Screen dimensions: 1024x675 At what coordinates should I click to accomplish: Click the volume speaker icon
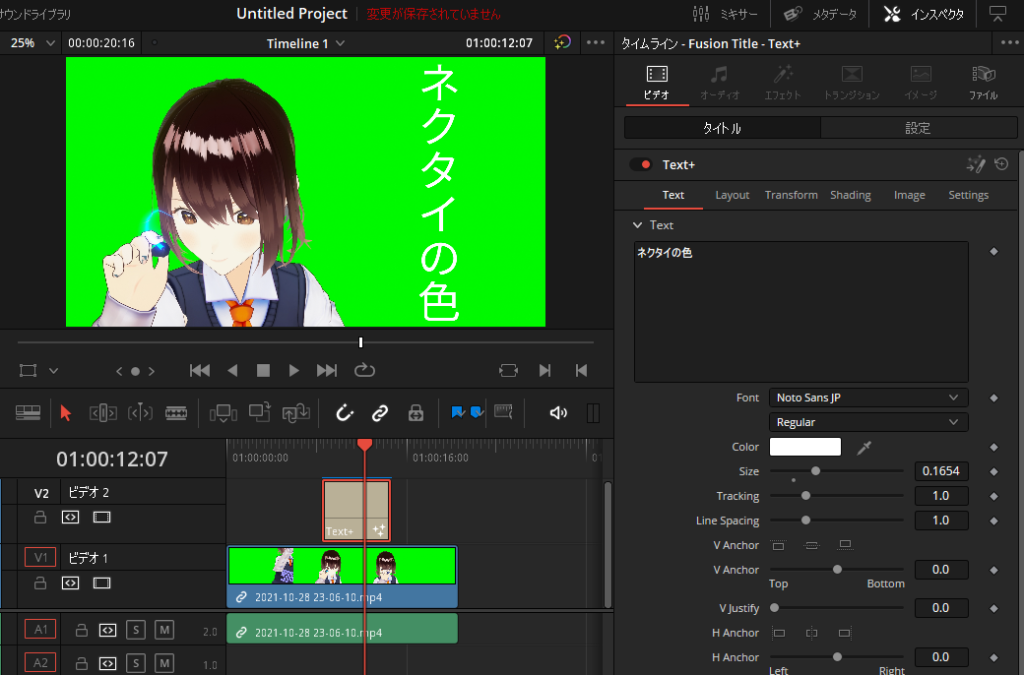click(x=558, y=413)
